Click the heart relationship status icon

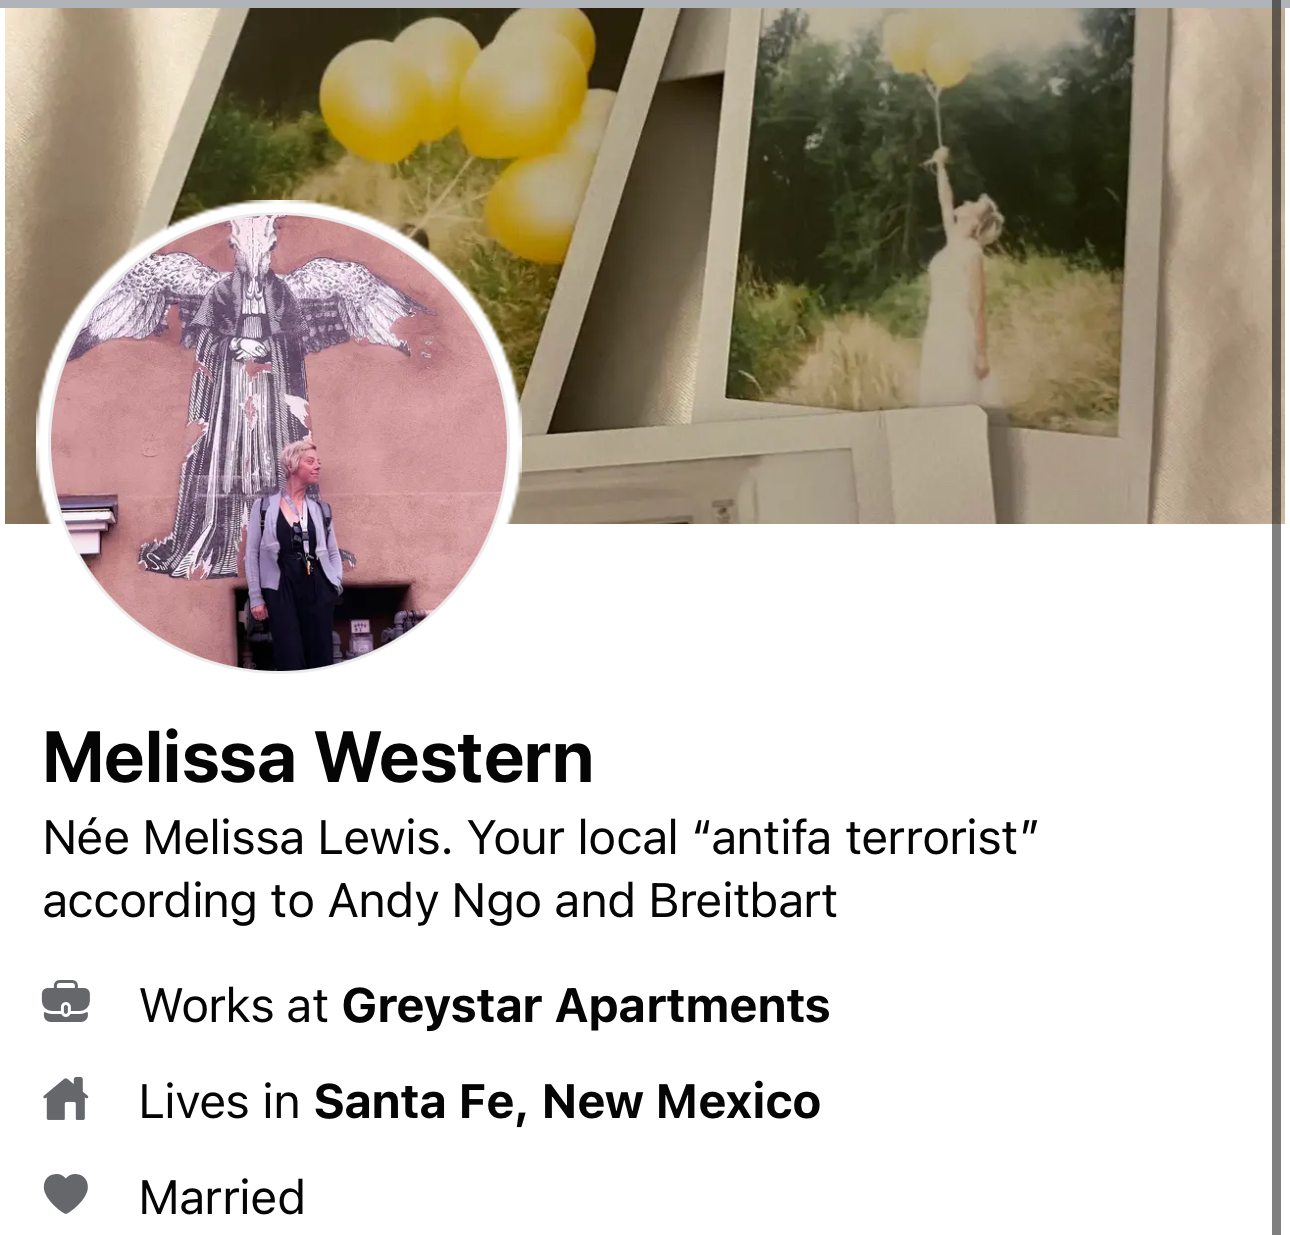tap(66, 1194)
